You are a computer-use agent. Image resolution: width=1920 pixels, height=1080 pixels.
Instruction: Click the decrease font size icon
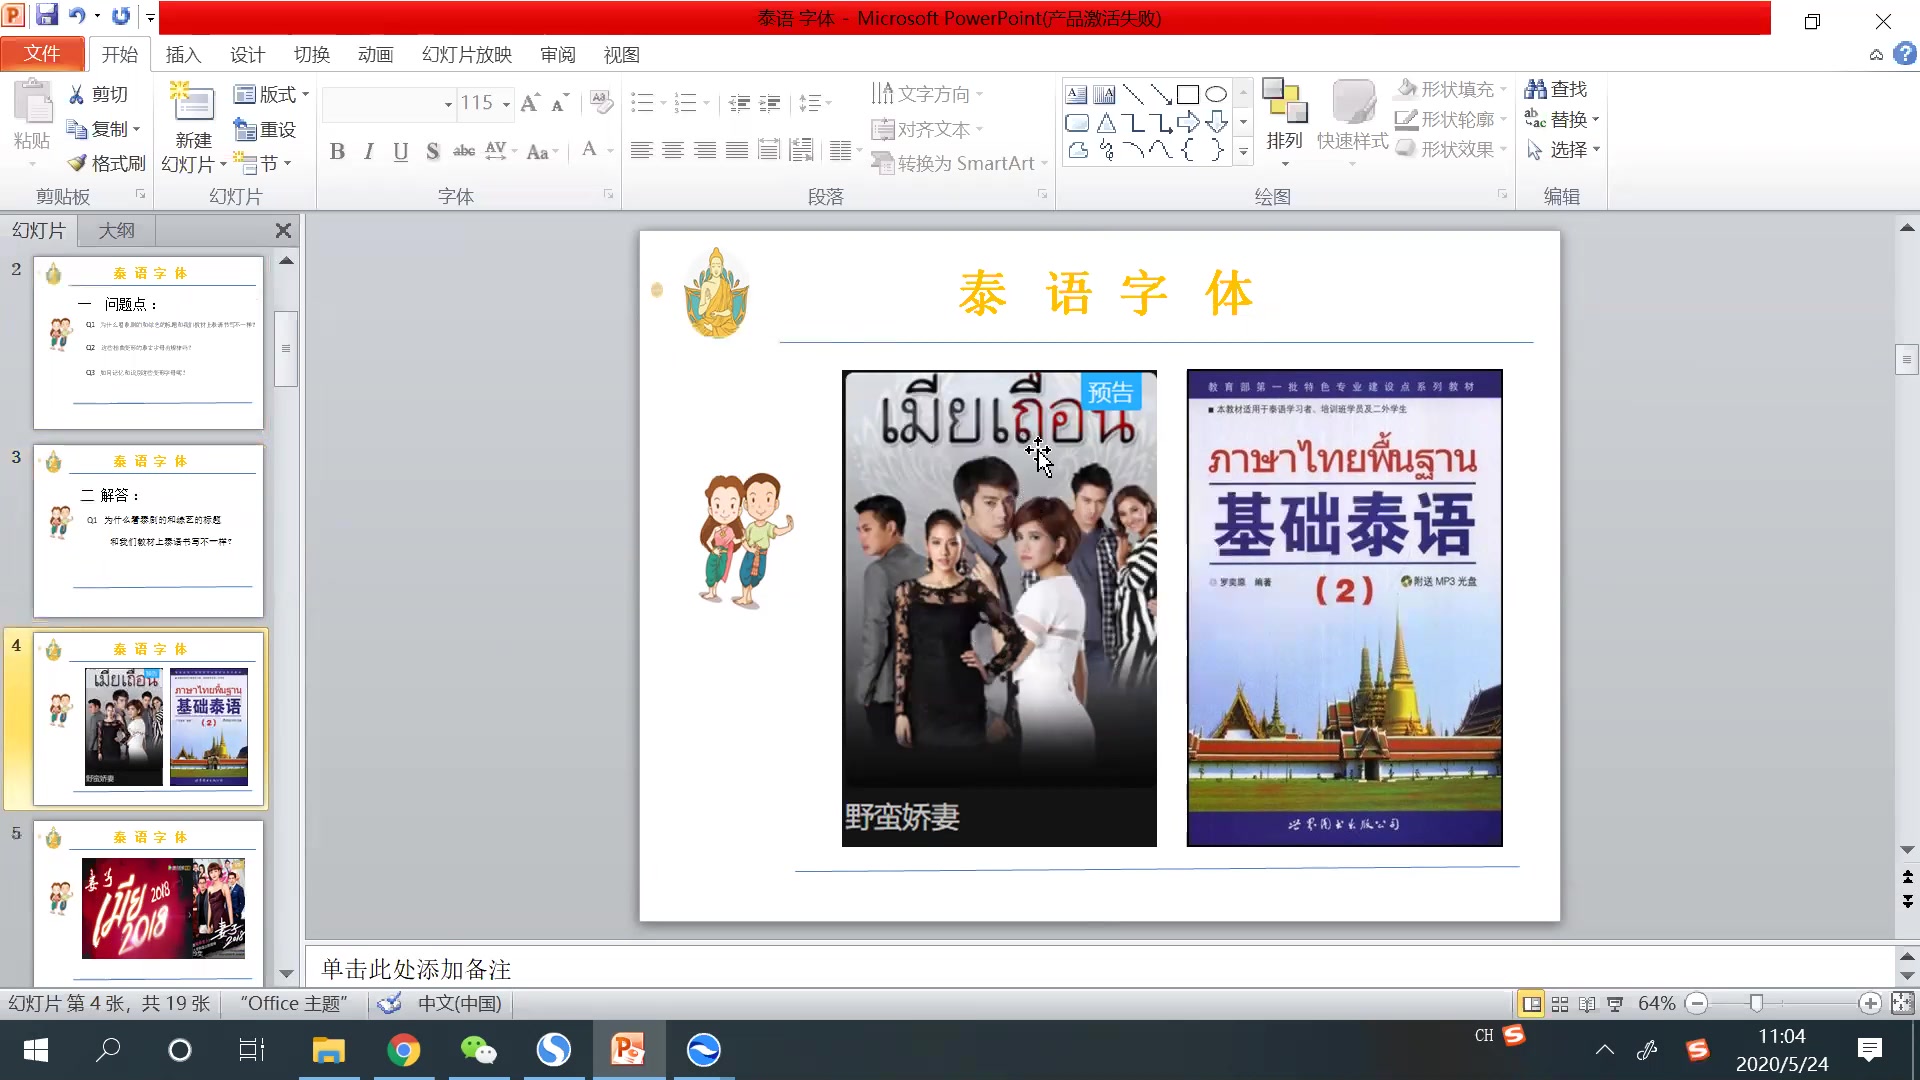[560, 102]
